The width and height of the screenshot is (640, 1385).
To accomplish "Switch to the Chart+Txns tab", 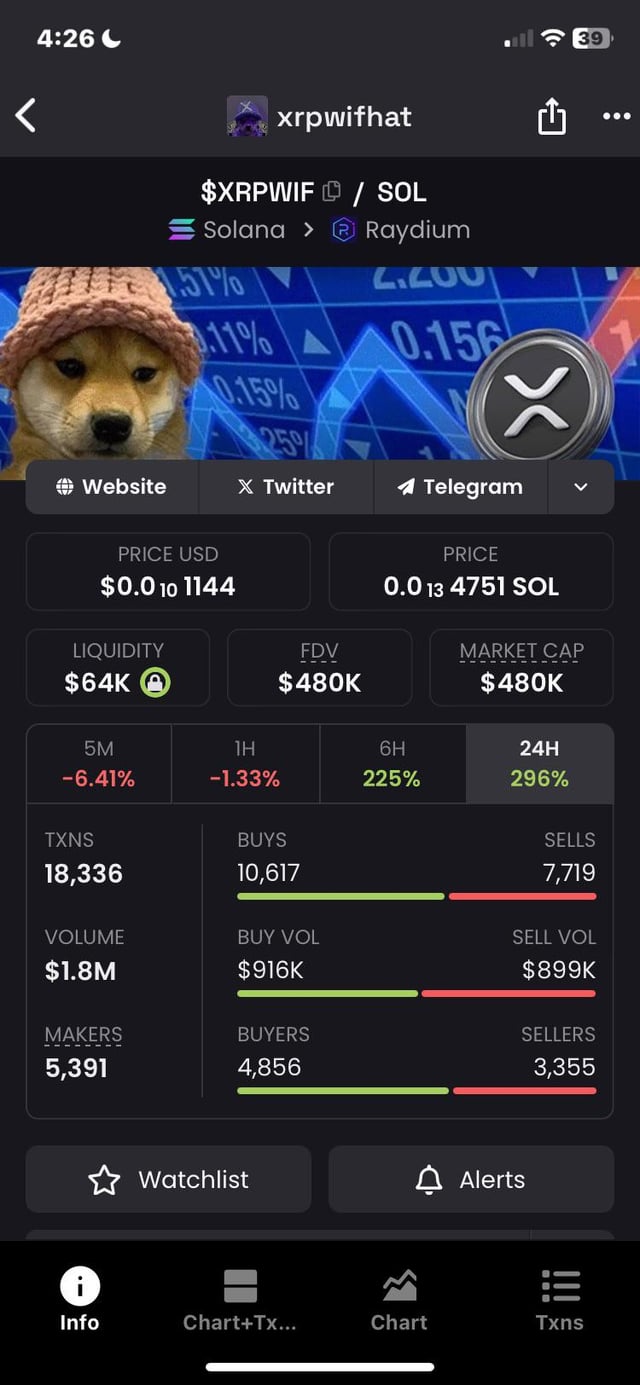I will 240,1300.
